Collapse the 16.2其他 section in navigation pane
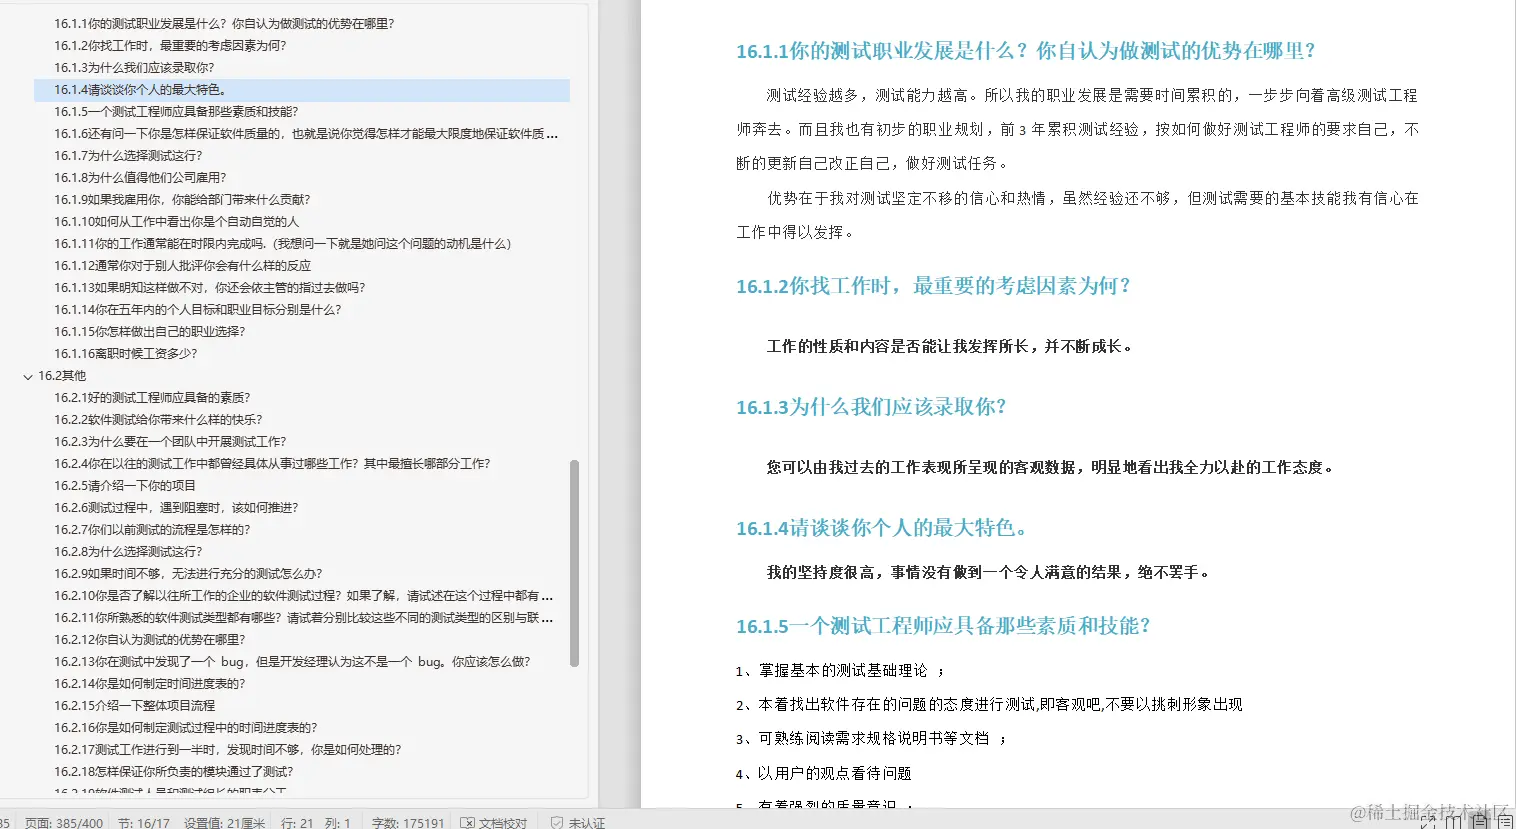Viewport: 1516px width, 829px height. (28, 375)
